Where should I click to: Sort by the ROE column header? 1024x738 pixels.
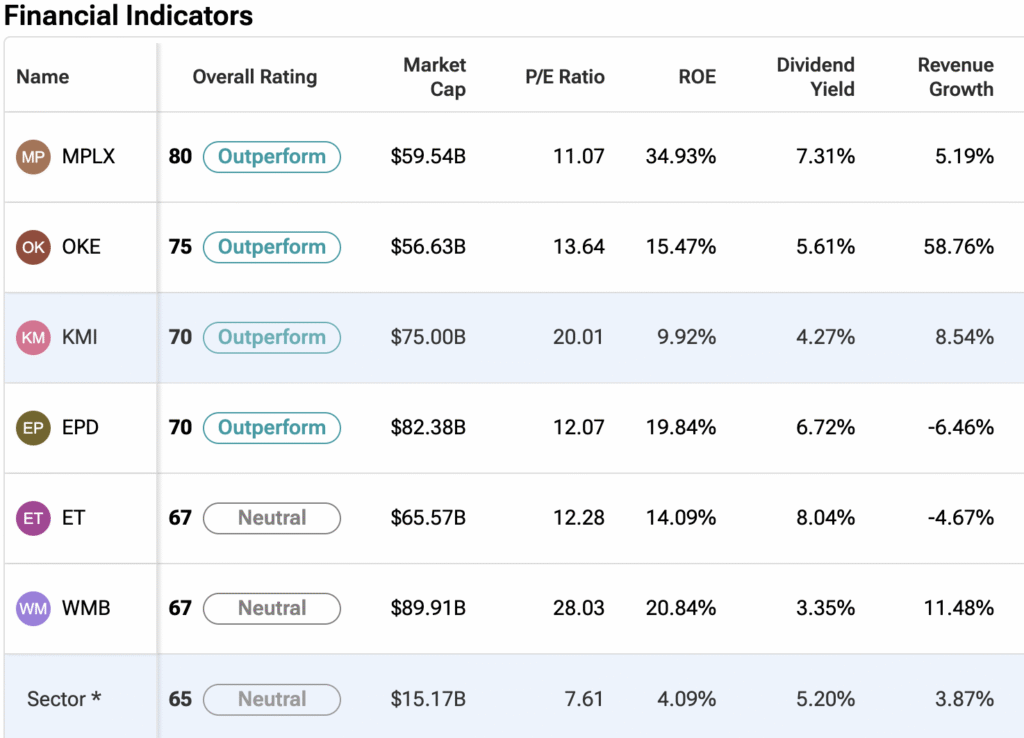tap(696, 77)
